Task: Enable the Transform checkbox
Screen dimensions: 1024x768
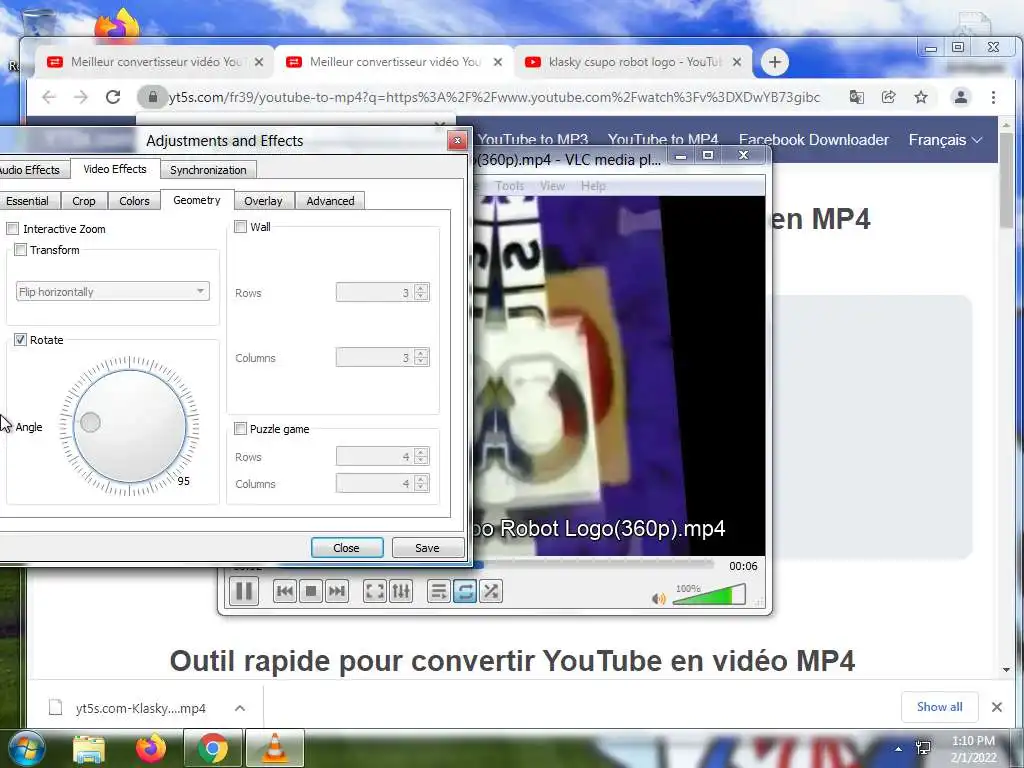Action: tap(20, 249)
